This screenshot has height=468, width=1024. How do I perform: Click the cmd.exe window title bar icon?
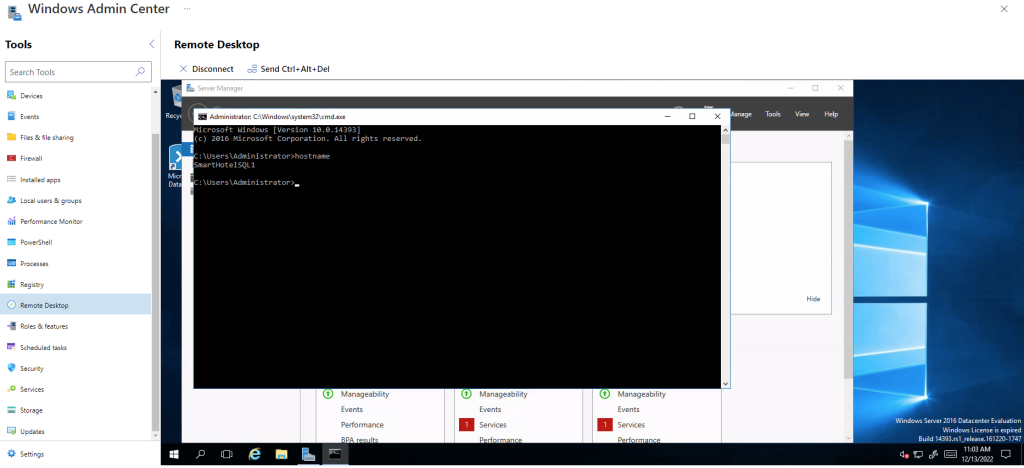[x=202, y=116]
